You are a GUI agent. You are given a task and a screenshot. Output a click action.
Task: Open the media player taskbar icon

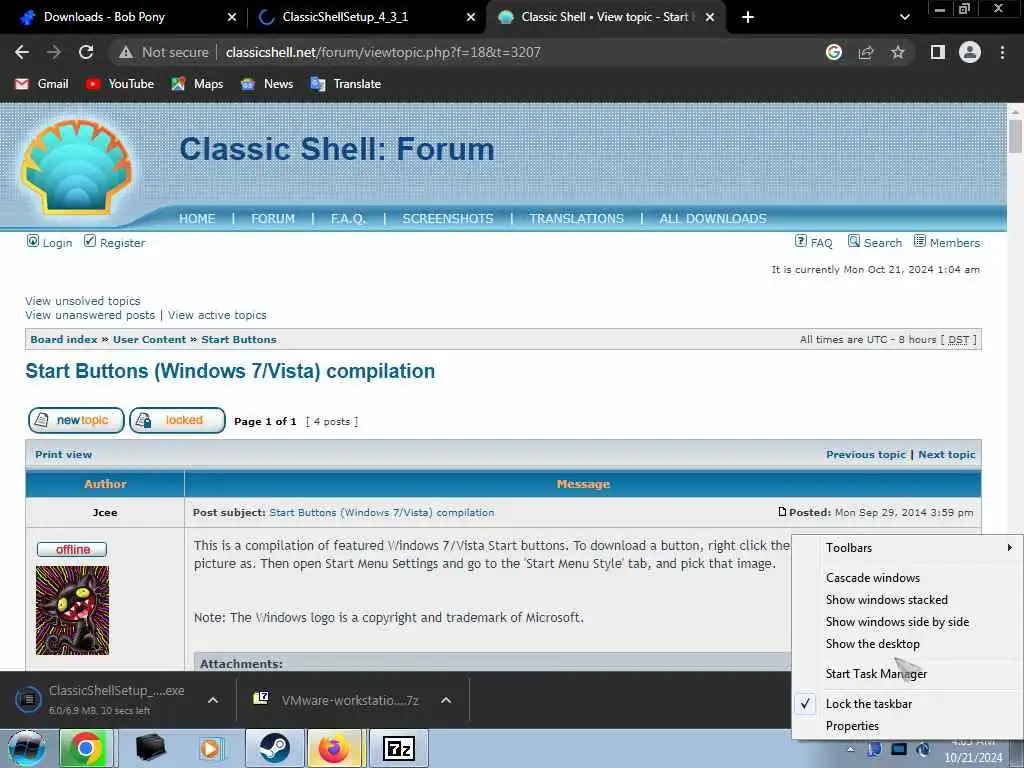point(211,748)
